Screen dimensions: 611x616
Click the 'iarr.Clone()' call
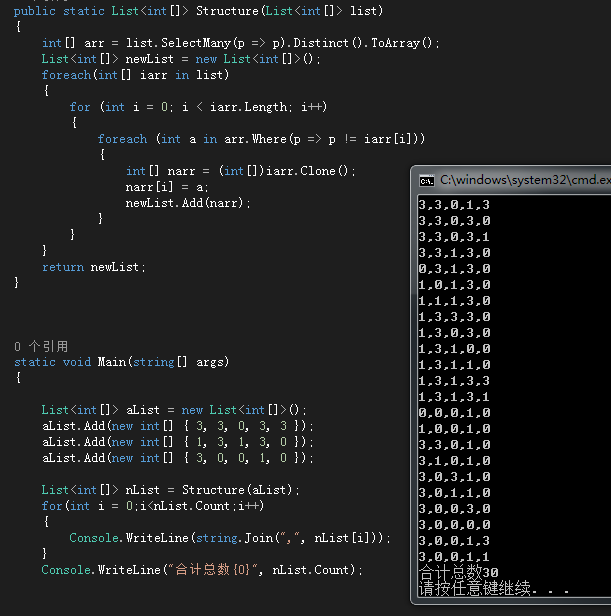point(307,171)
